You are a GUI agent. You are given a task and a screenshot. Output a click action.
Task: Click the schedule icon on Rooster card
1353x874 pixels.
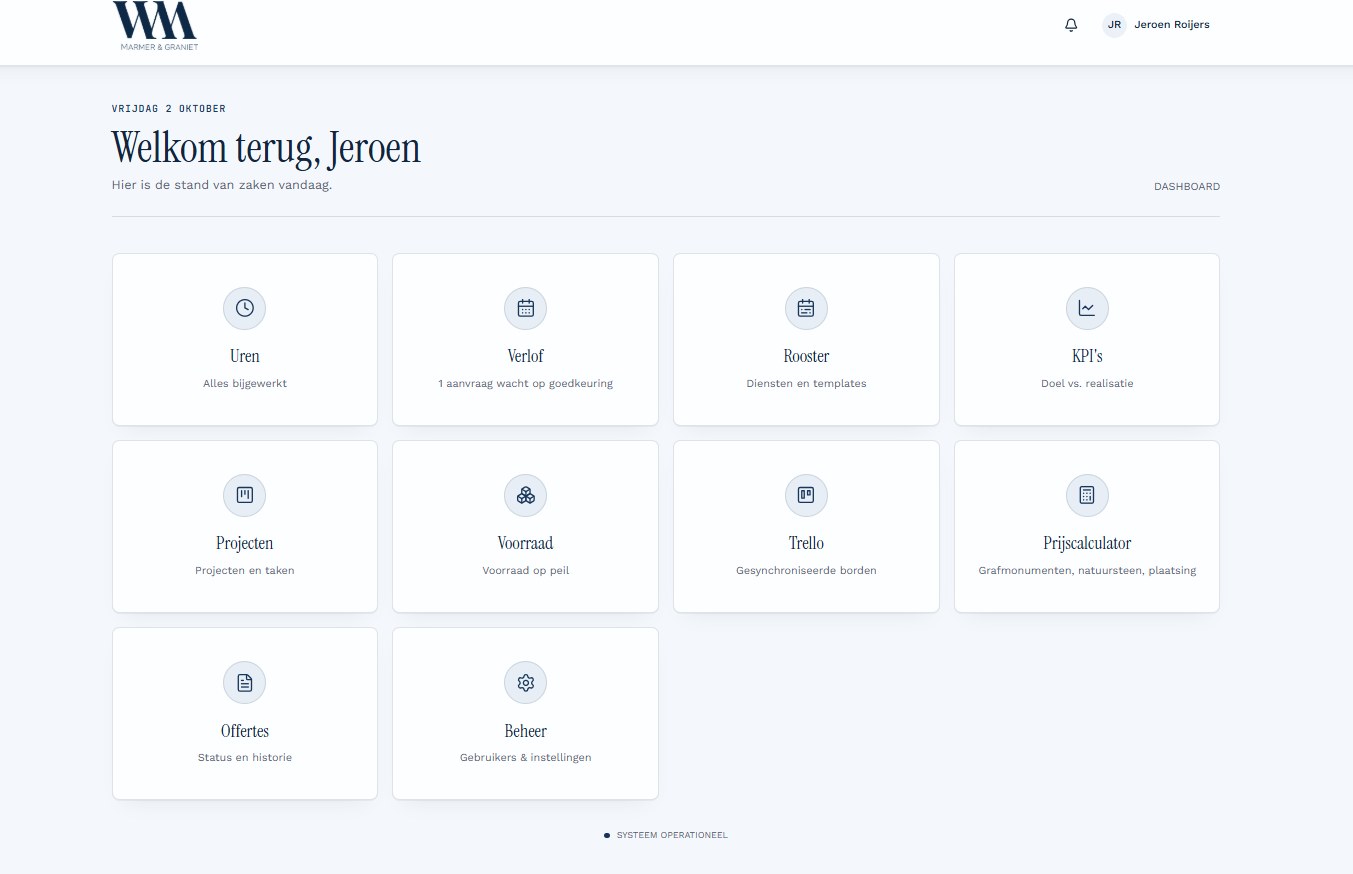click(x=806, y=308)
